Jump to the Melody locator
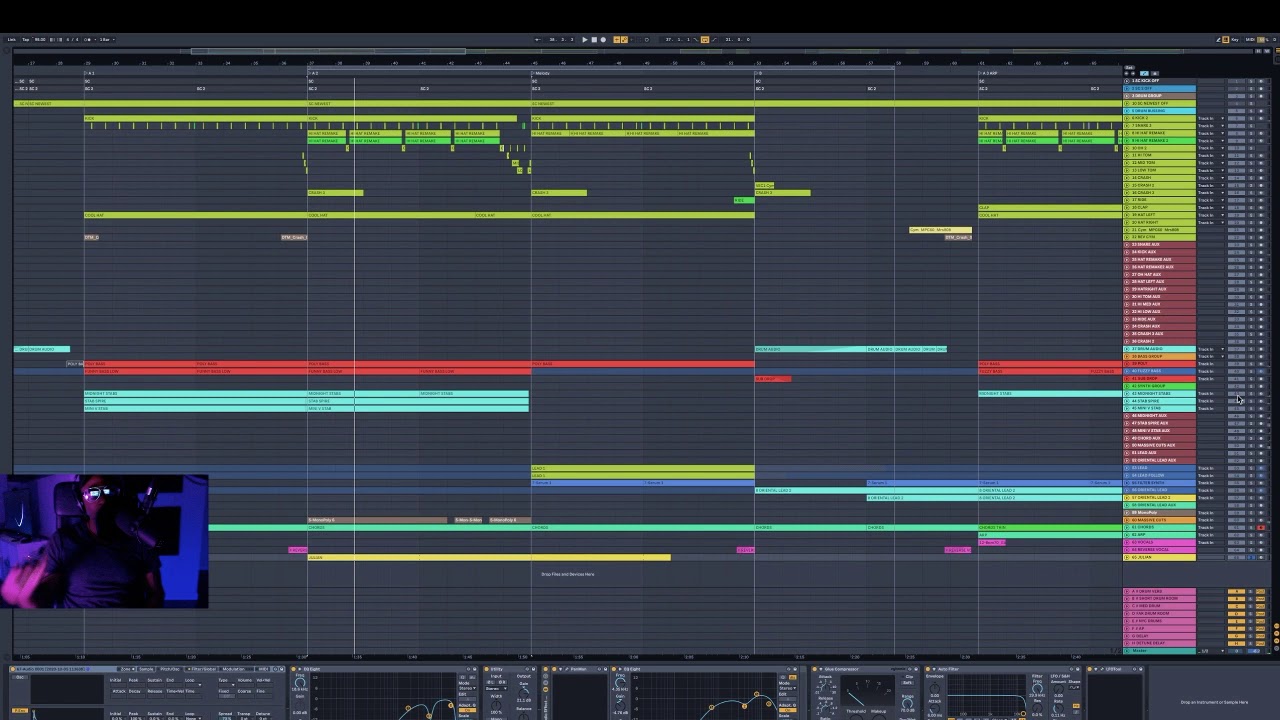The width and height of the screenshot is (1280, 720). click(541, 73)
